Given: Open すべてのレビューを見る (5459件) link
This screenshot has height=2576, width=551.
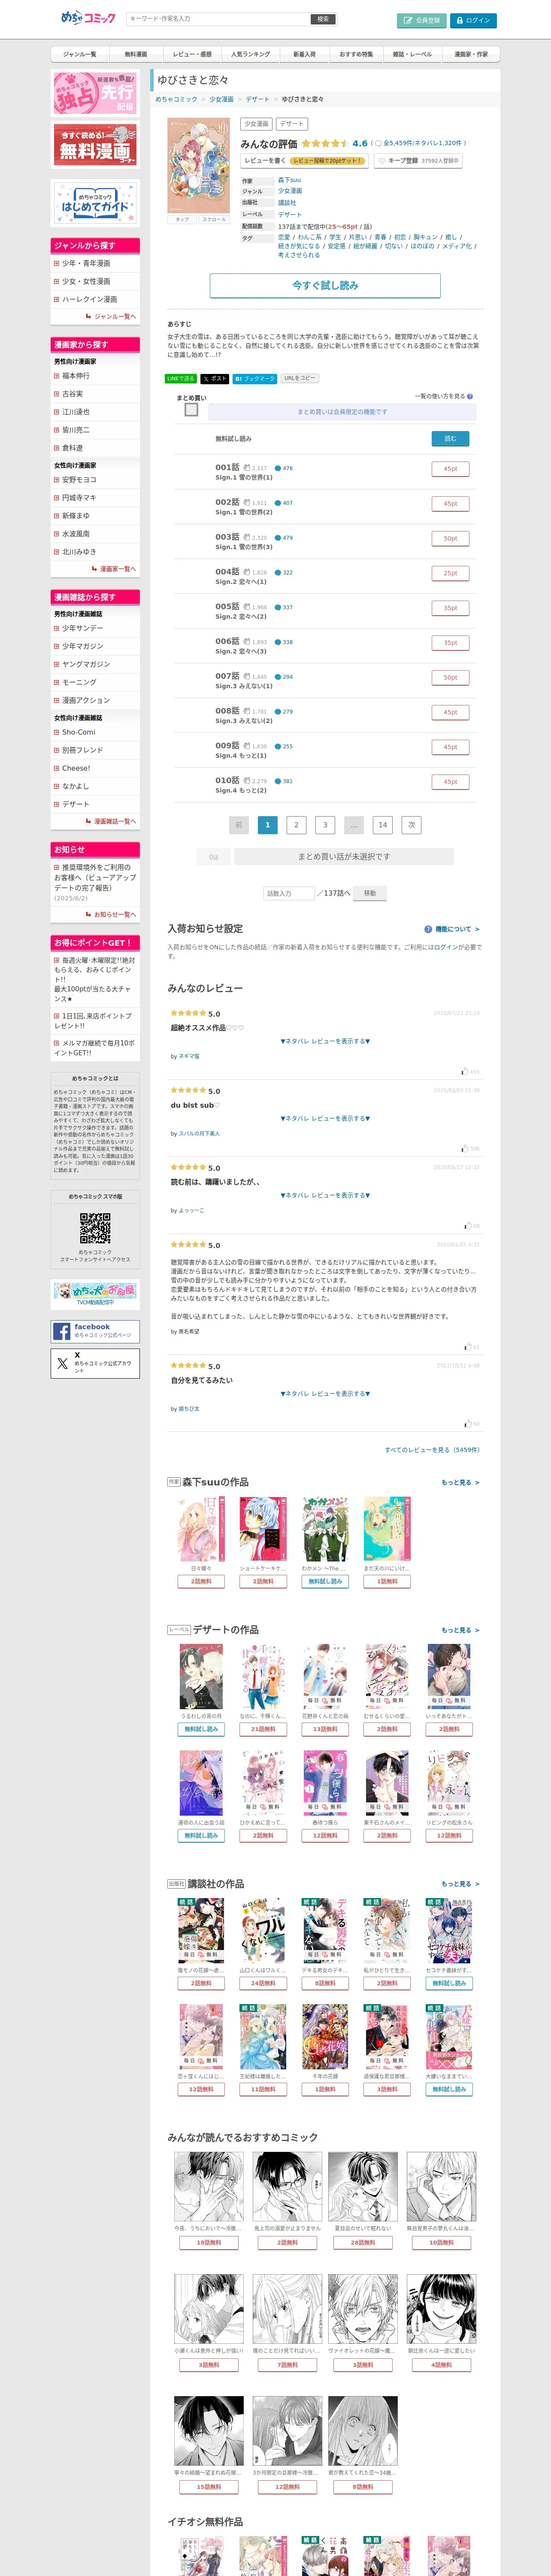Looking at the screenshot, I should 432,1449.
